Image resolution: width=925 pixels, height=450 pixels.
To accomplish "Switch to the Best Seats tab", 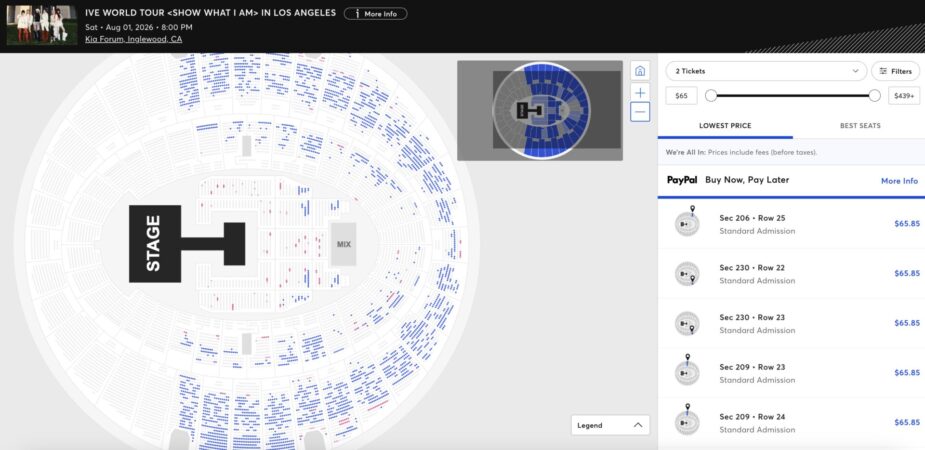I will pyautogui.click(x=860, y=126).
